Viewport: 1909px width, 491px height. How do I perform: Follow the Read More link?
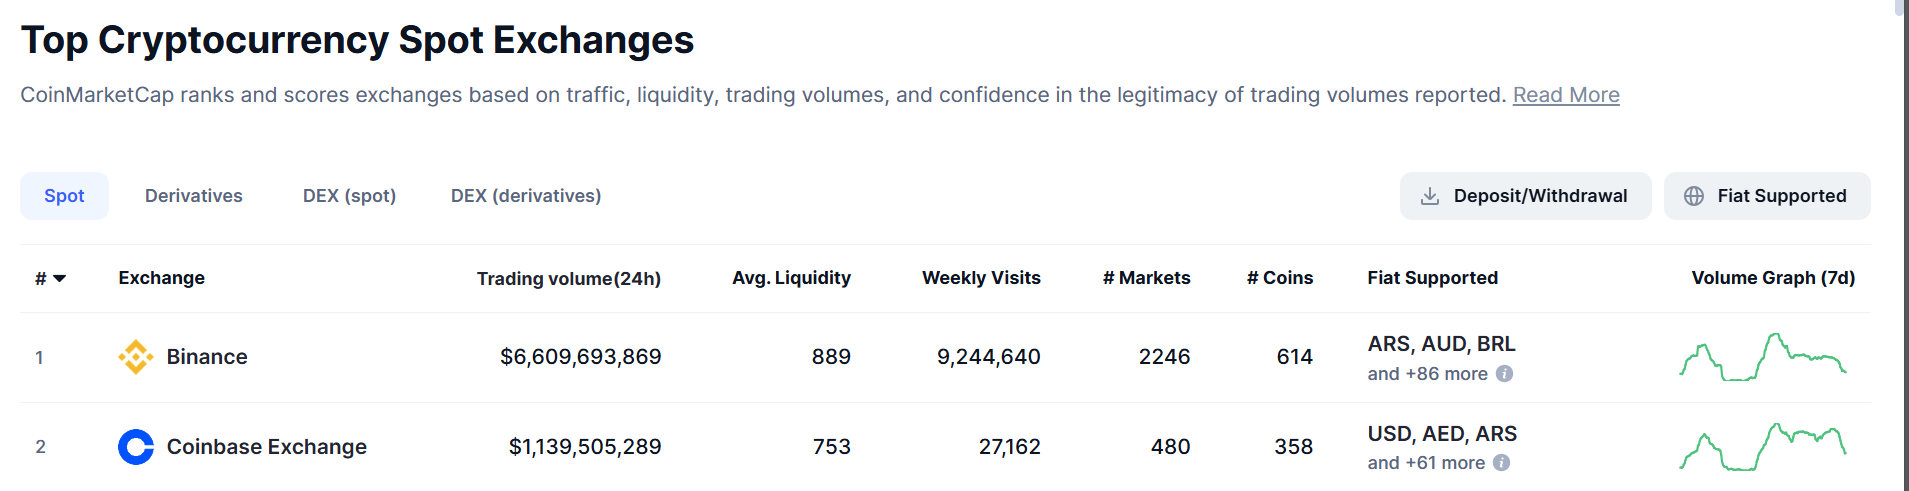tap(1565, 95)
